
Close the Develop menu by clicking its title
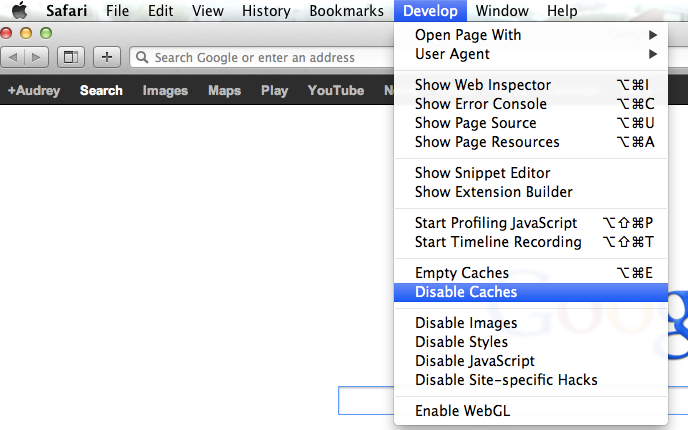(430, 11)
